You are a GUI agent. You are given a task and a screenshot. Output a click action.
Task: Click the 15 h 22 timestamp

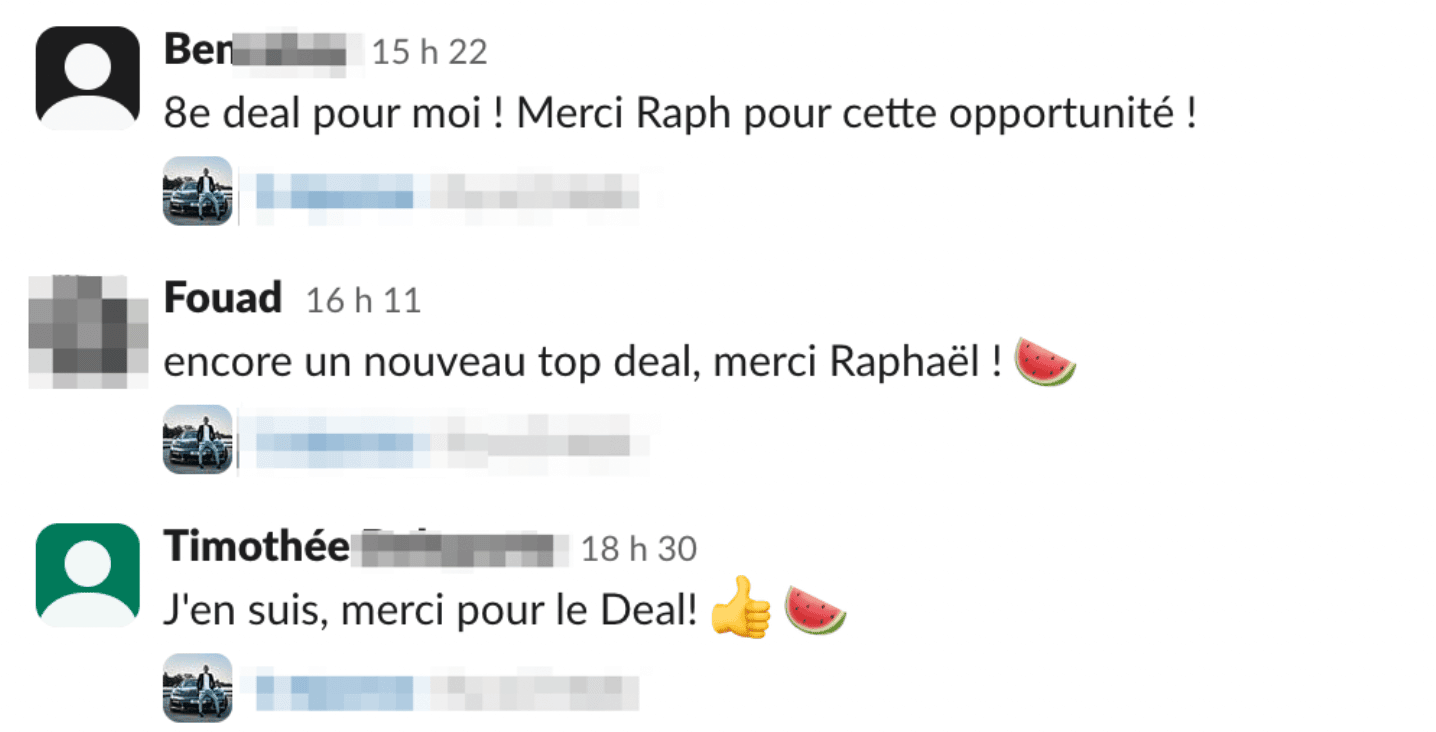pos(429,52)
